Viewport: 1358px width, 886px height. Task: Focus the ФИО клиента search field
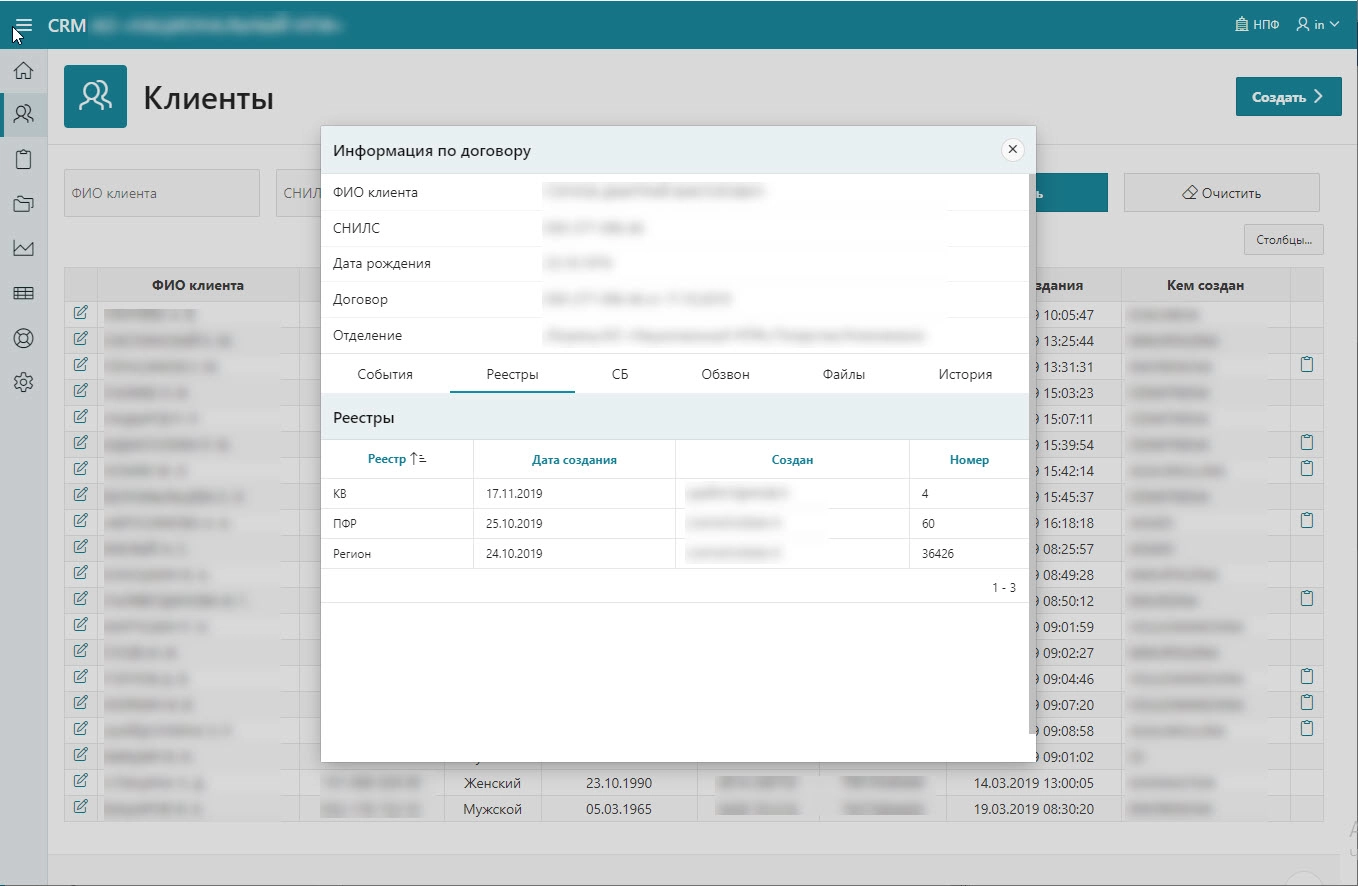pos(162,193)
